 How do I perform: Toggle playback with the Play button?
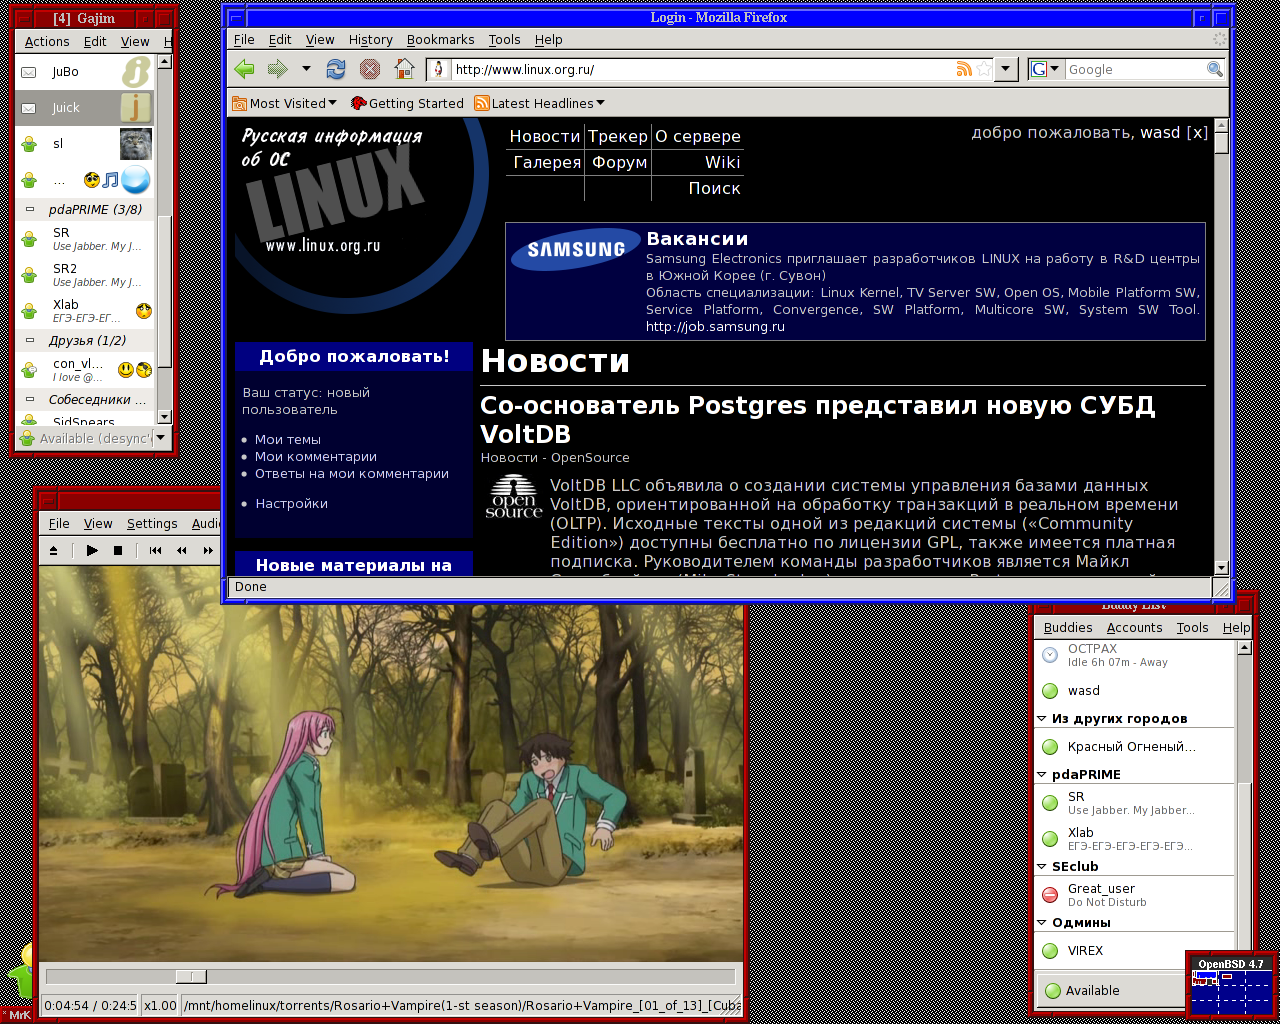click(92, 550)
